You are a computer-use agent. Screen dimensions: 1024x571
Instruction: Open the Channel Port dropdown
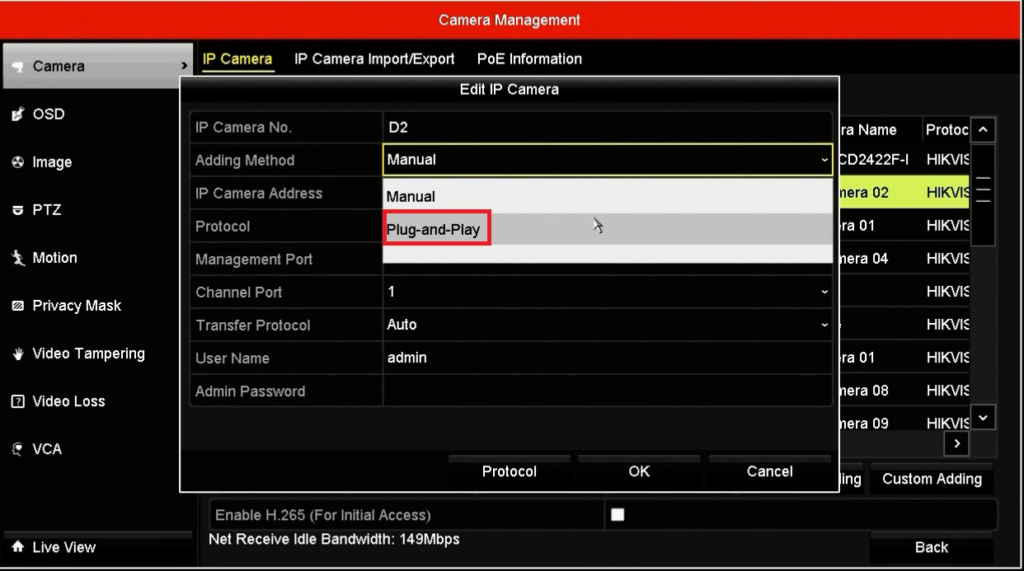(824, 292)
